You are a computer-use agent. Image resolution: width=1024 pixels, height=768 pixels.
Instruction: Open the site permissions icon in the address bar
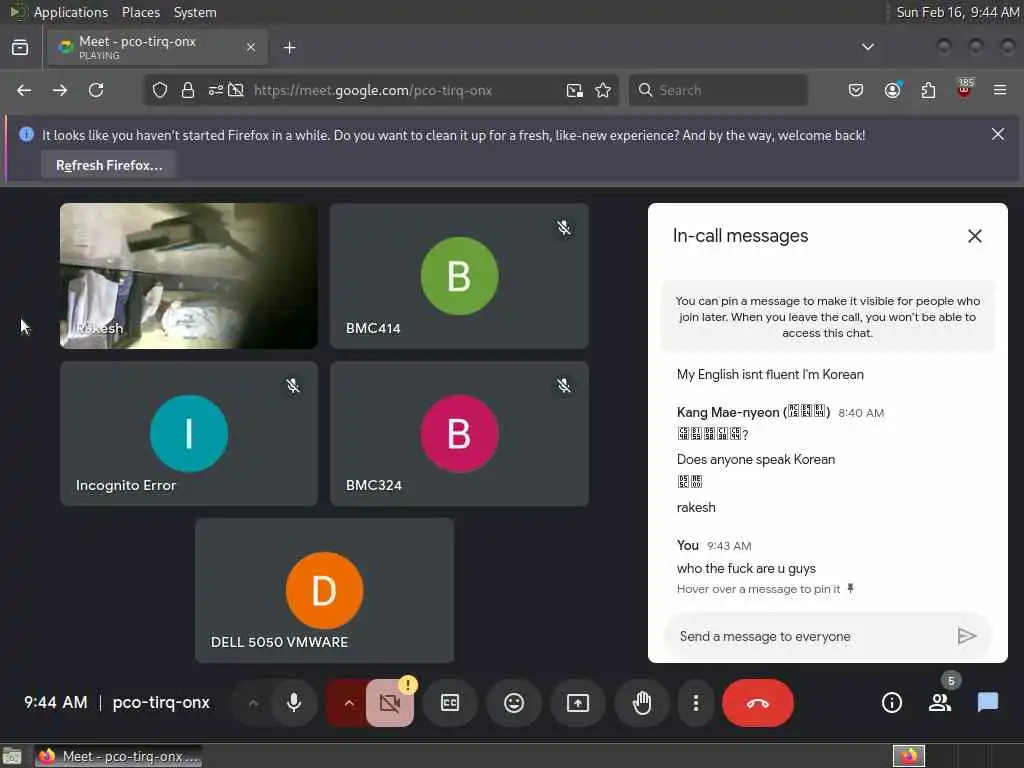click(216, 90)
